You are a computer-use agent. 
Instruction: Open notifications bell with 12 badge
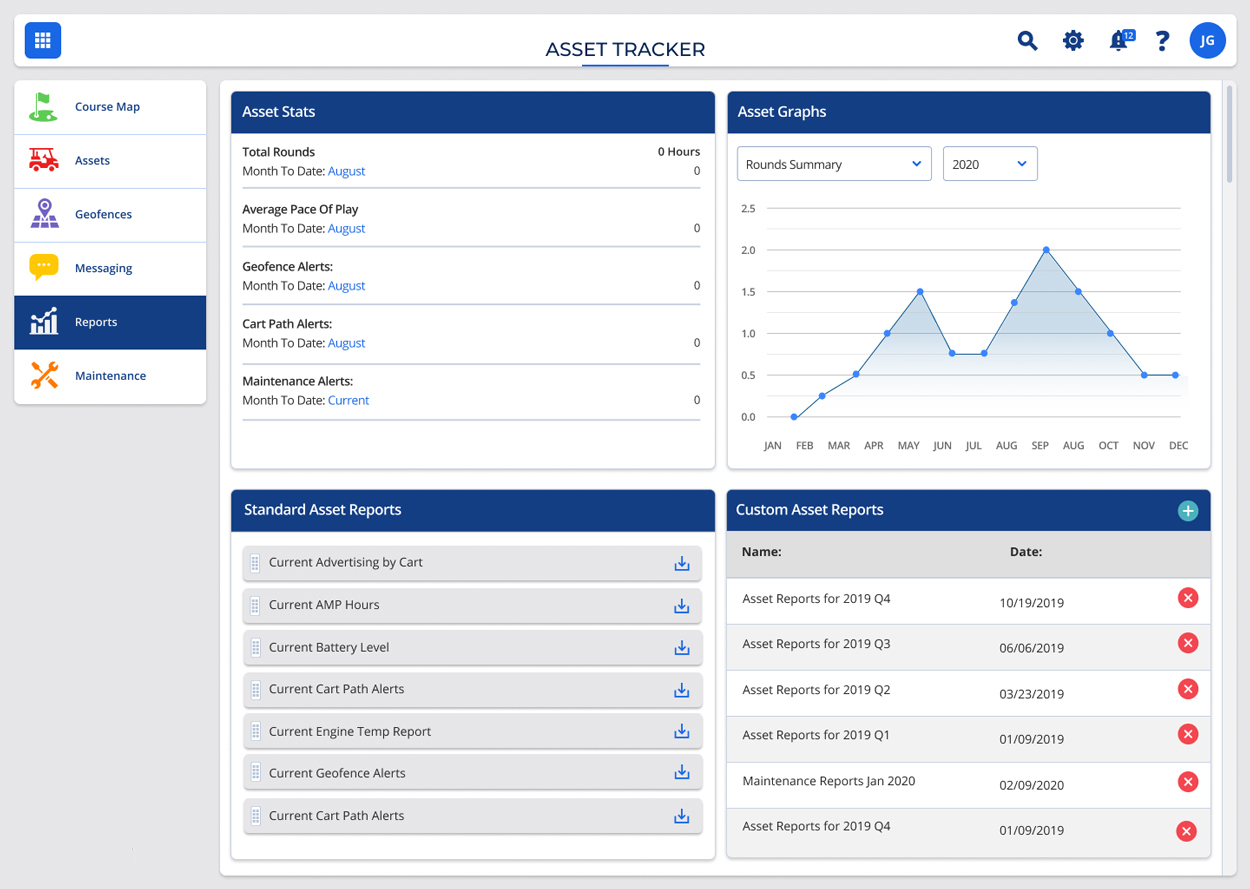(1119, 41)
